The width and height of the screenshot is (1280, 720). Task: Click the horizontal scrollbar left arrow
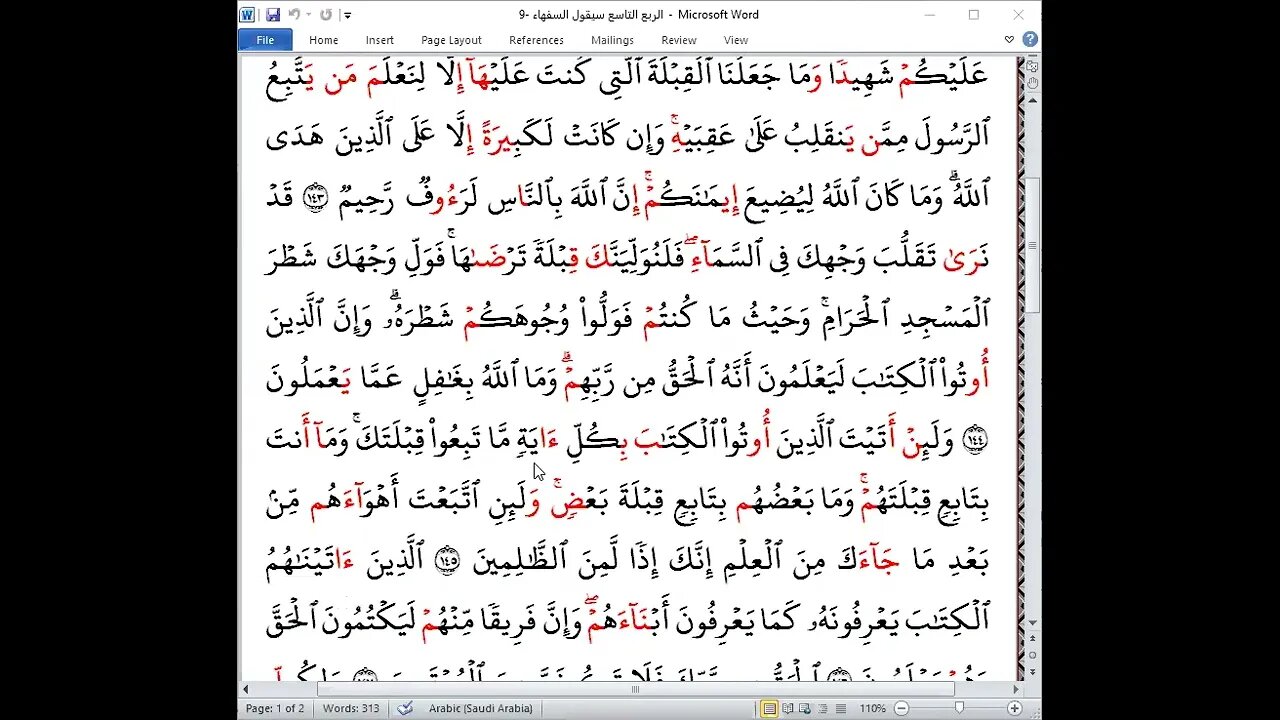247,689
